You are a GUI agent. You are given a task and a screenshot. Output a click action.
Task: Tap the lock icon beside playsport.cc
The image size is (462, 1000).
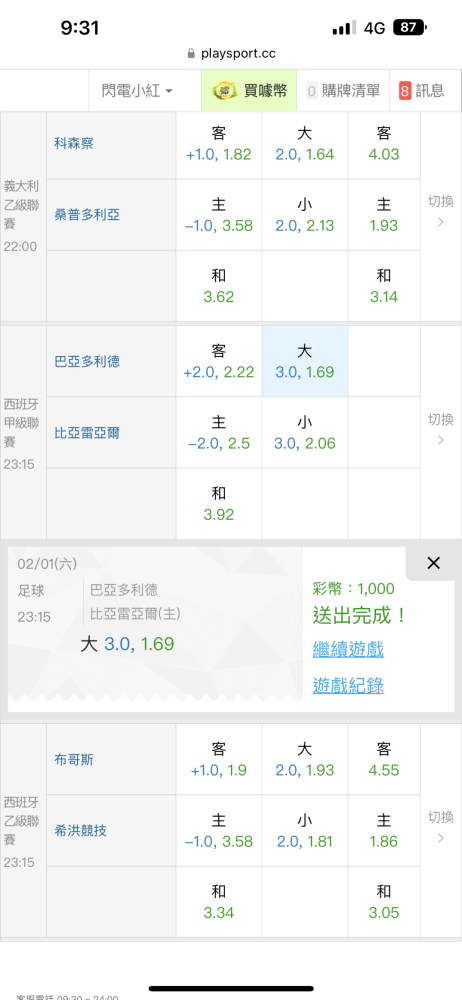(191, 54)
